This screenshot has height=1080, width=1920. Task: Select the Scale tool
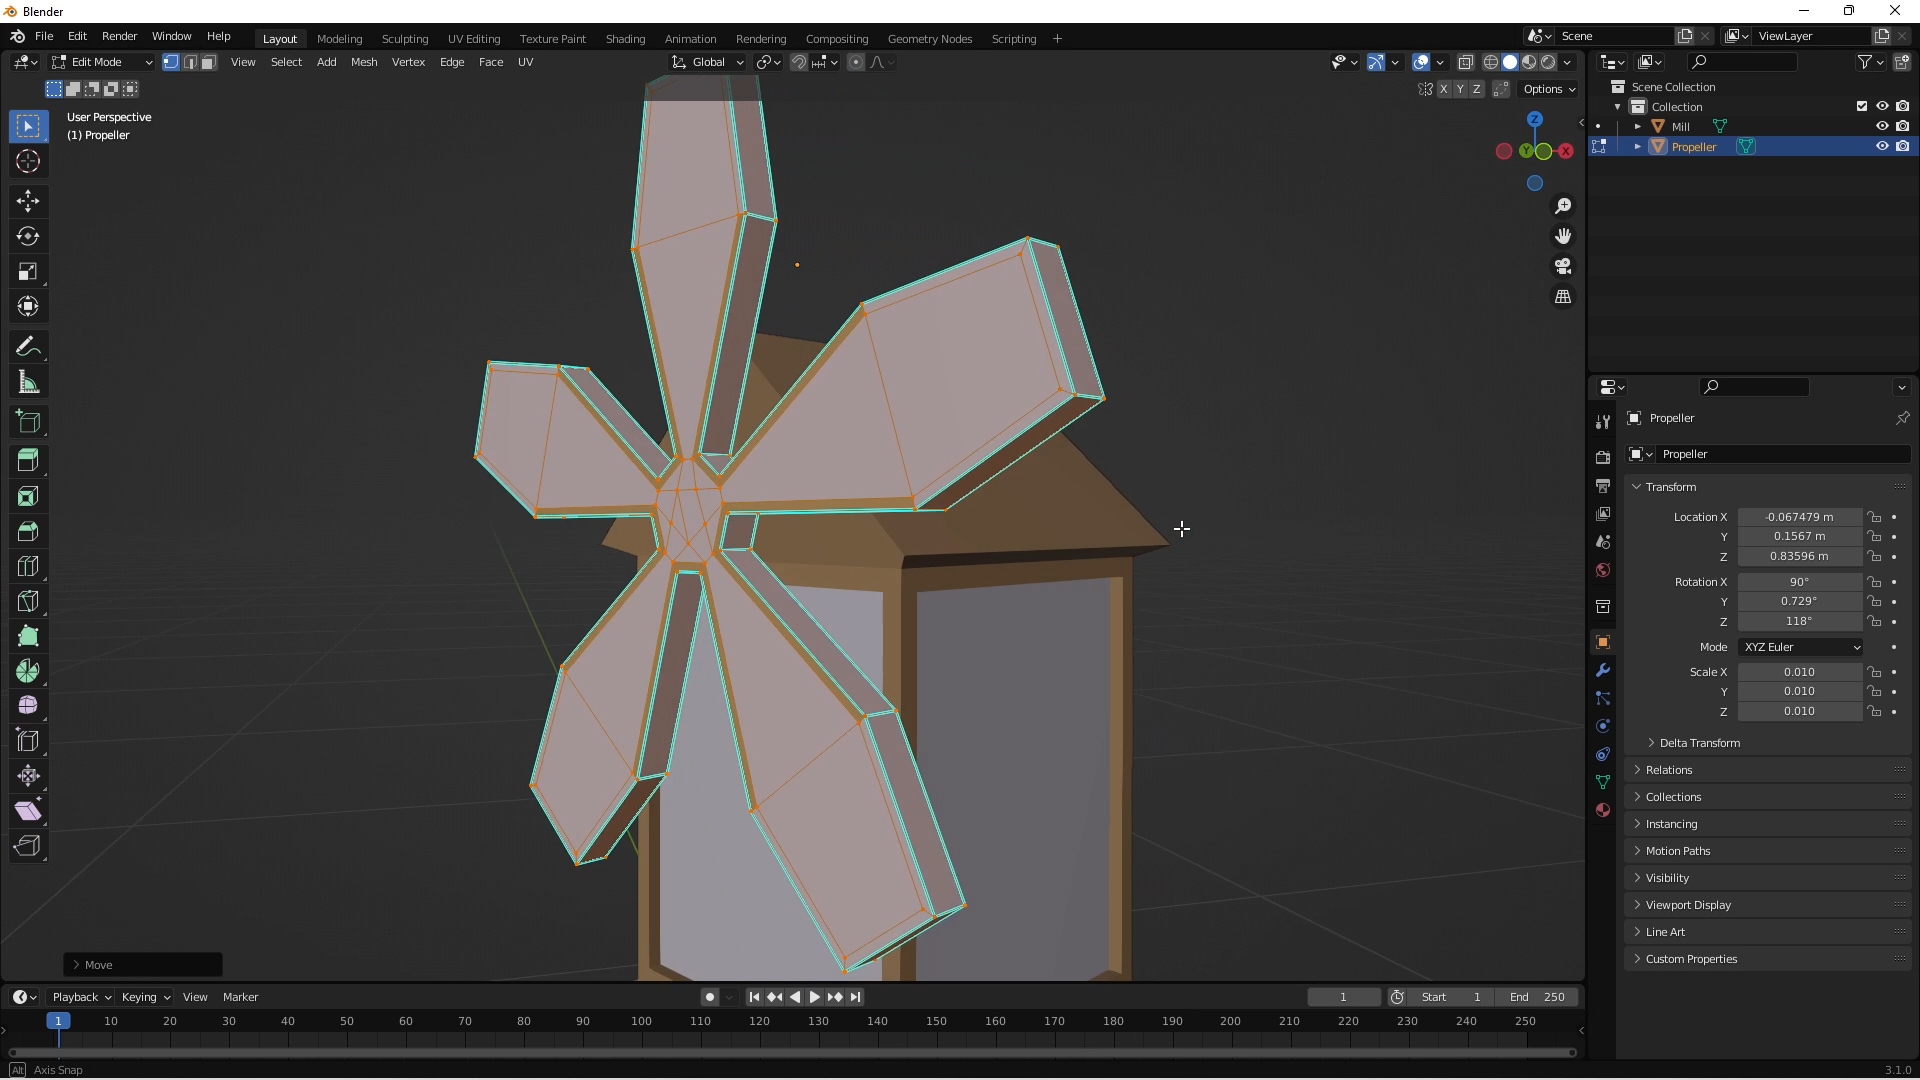(x=28, y=271)
